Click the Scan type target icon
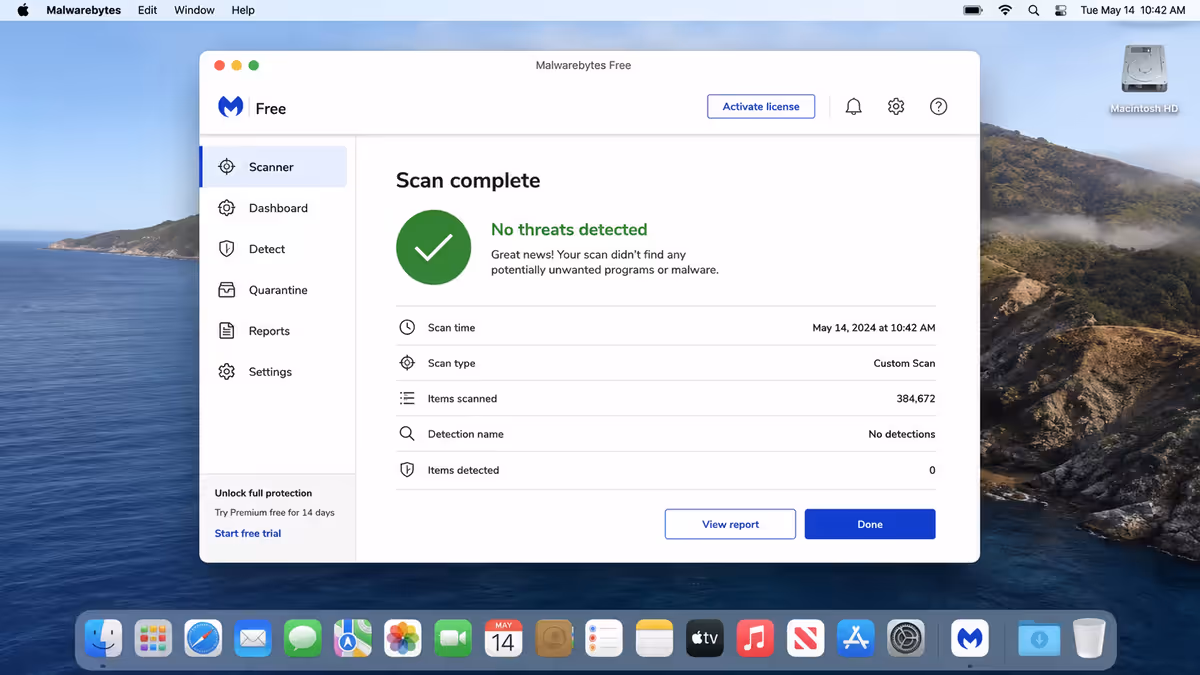1200x675 pixels. coord(407,363)
